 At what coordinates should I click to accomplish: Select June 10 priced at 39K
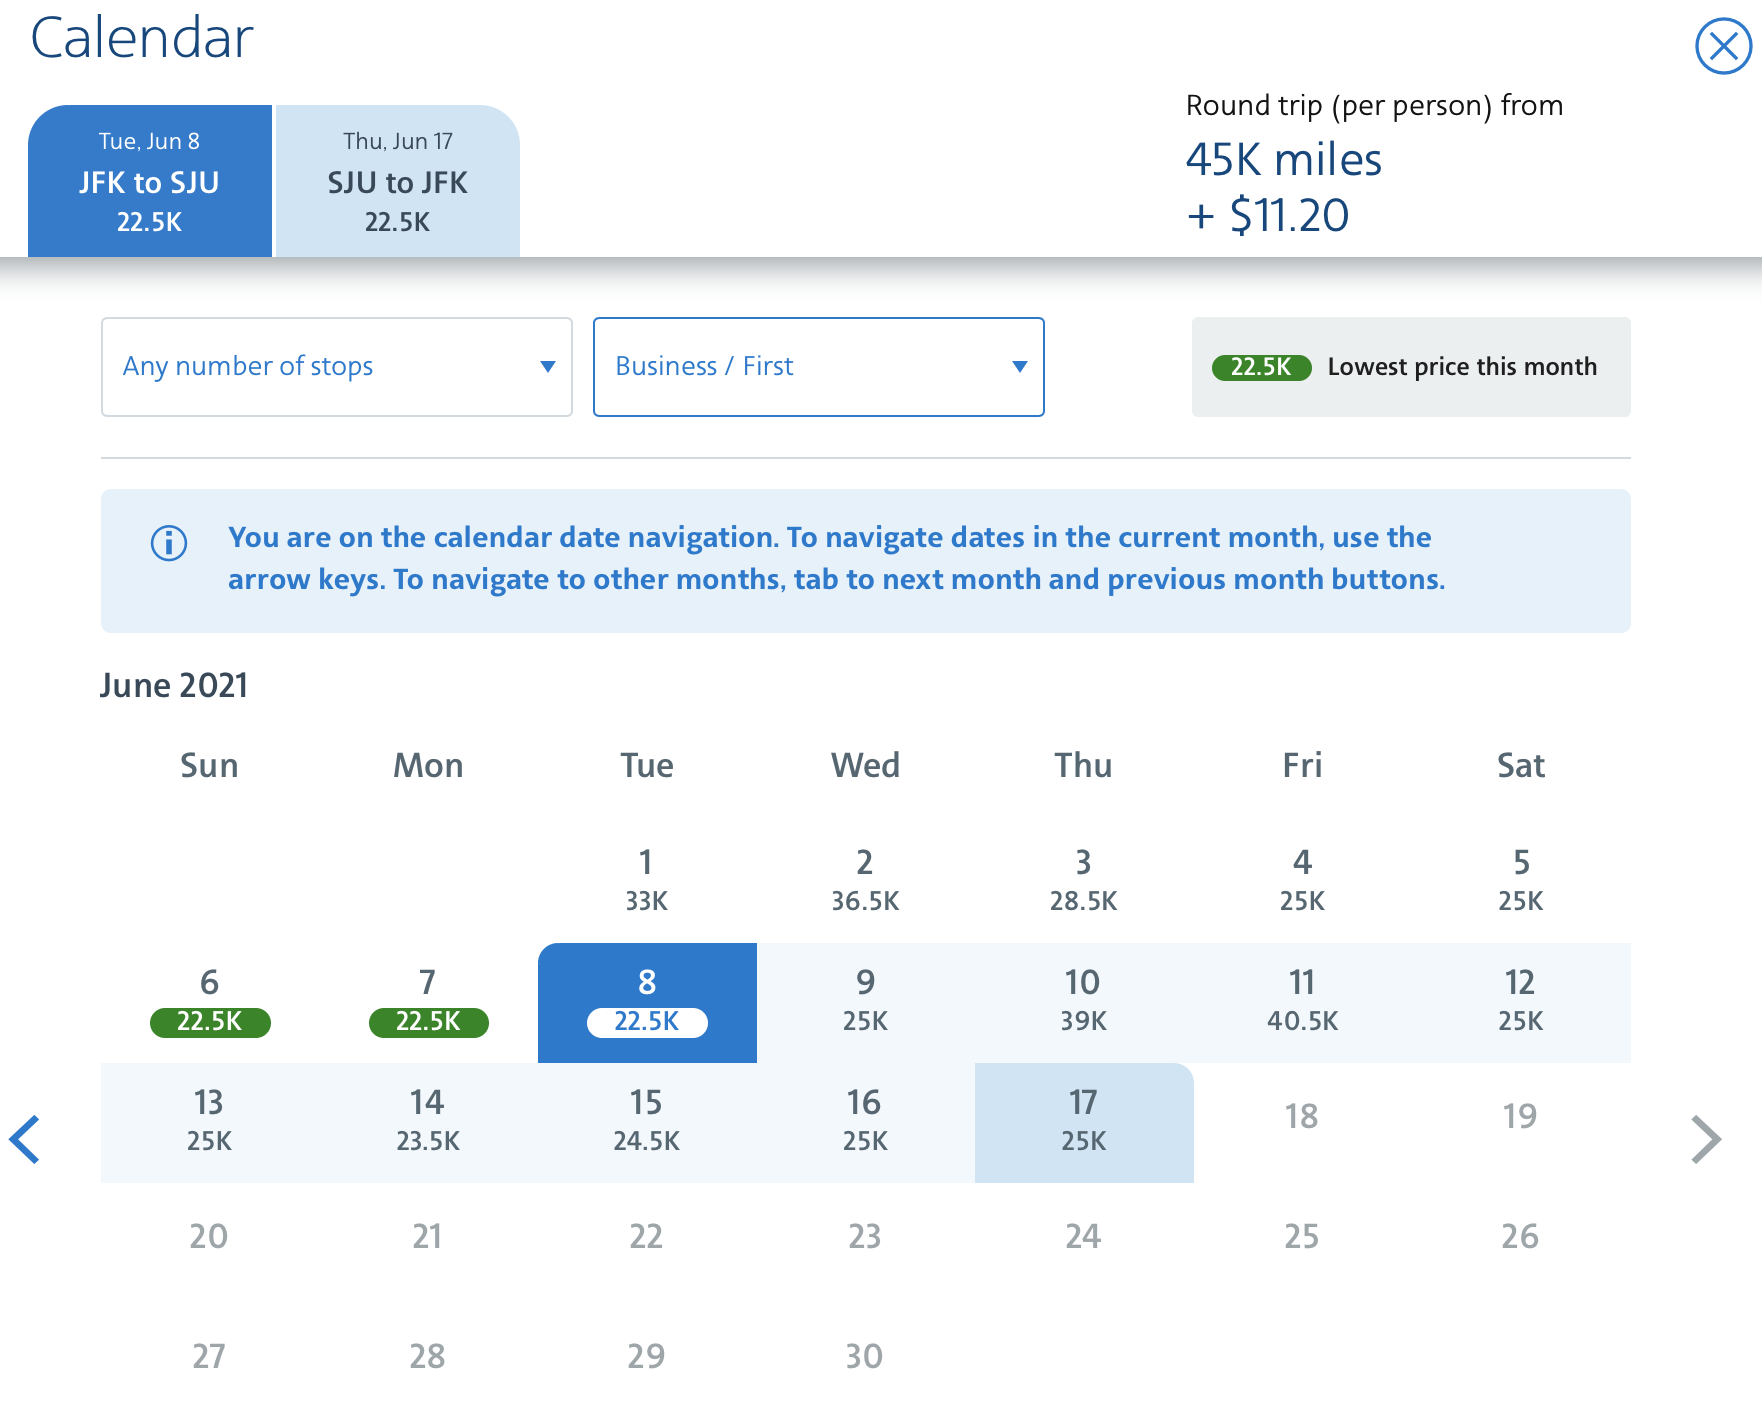click(1083, 1002)
